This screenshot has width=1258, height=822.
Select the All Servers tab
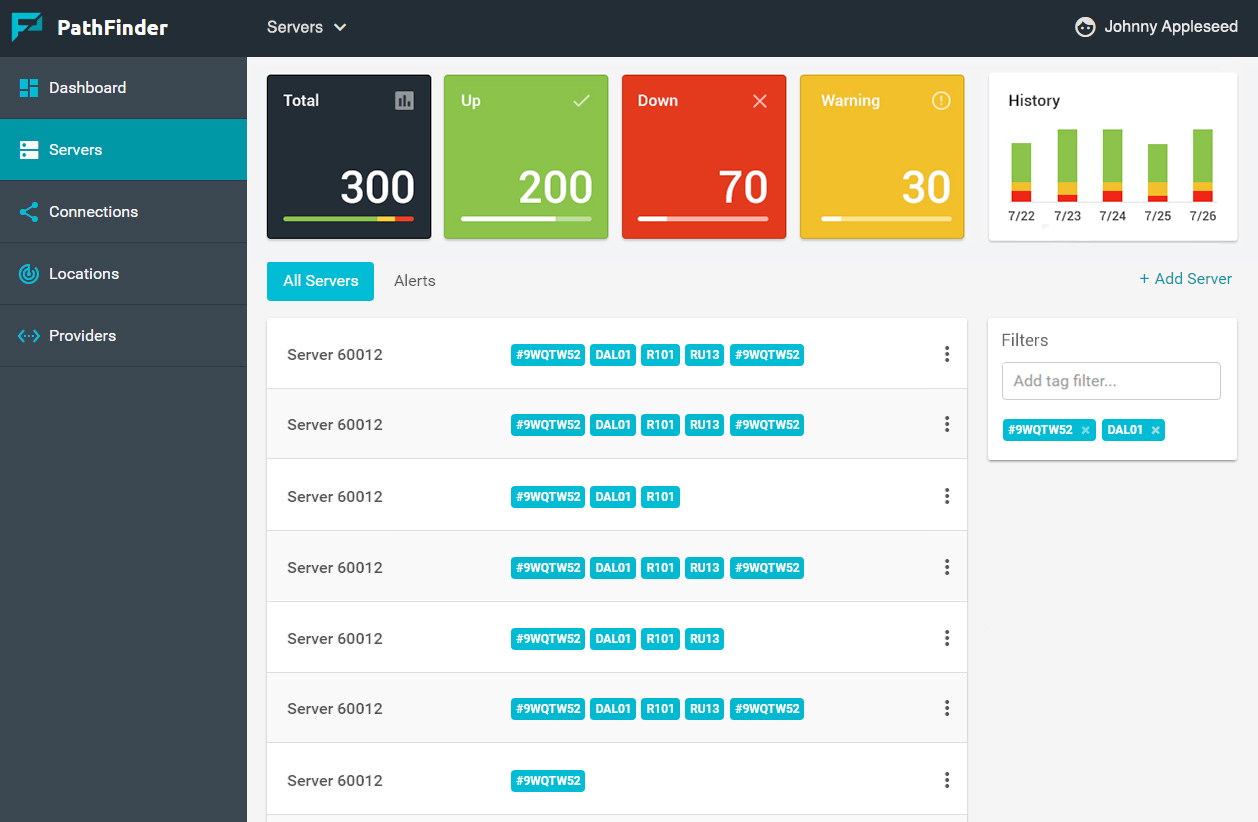[x=320, y=281]
